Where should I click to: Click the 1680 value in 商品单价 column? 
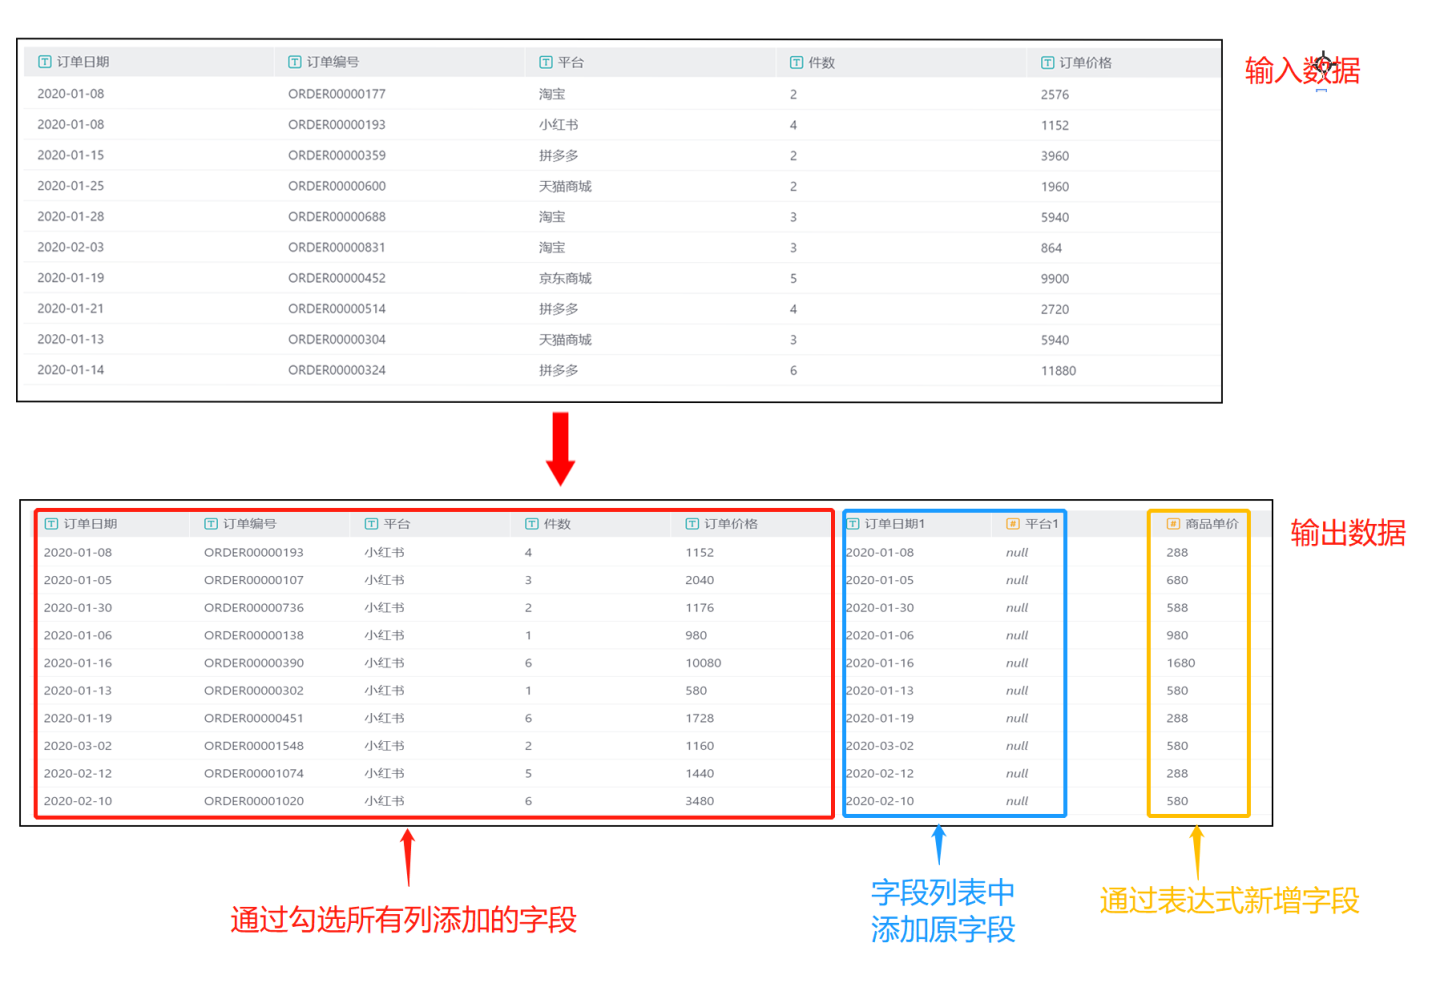(x=1180, y=663)
